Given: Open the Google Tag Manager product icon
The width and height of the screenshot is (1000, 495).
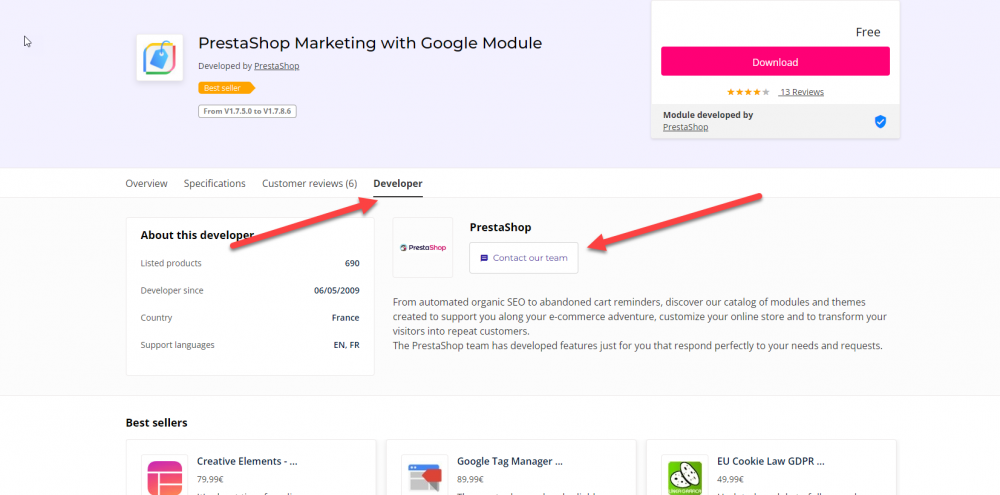Looking at the screenshot, I should [423, 475].
